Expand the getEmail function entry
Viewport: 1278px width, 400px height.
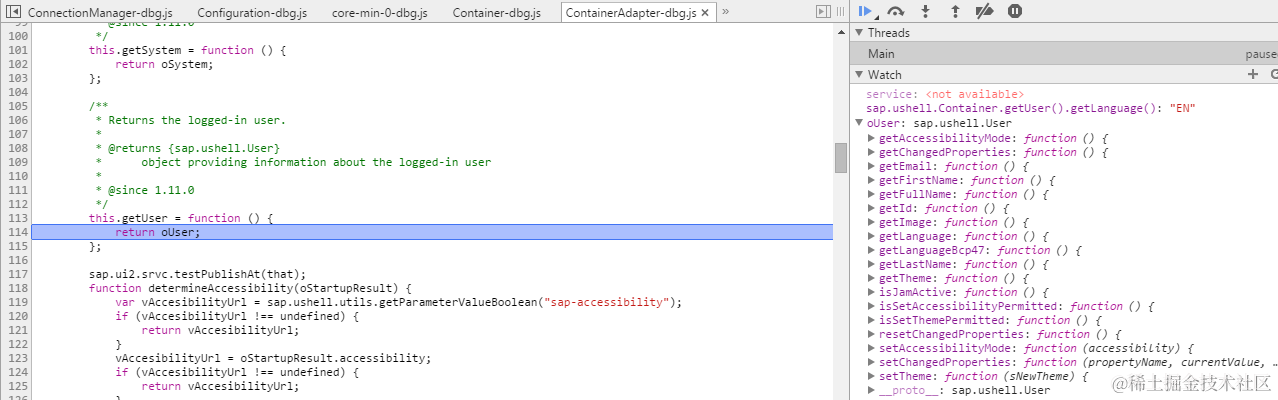pyautogui.click(x=872, y=166)
